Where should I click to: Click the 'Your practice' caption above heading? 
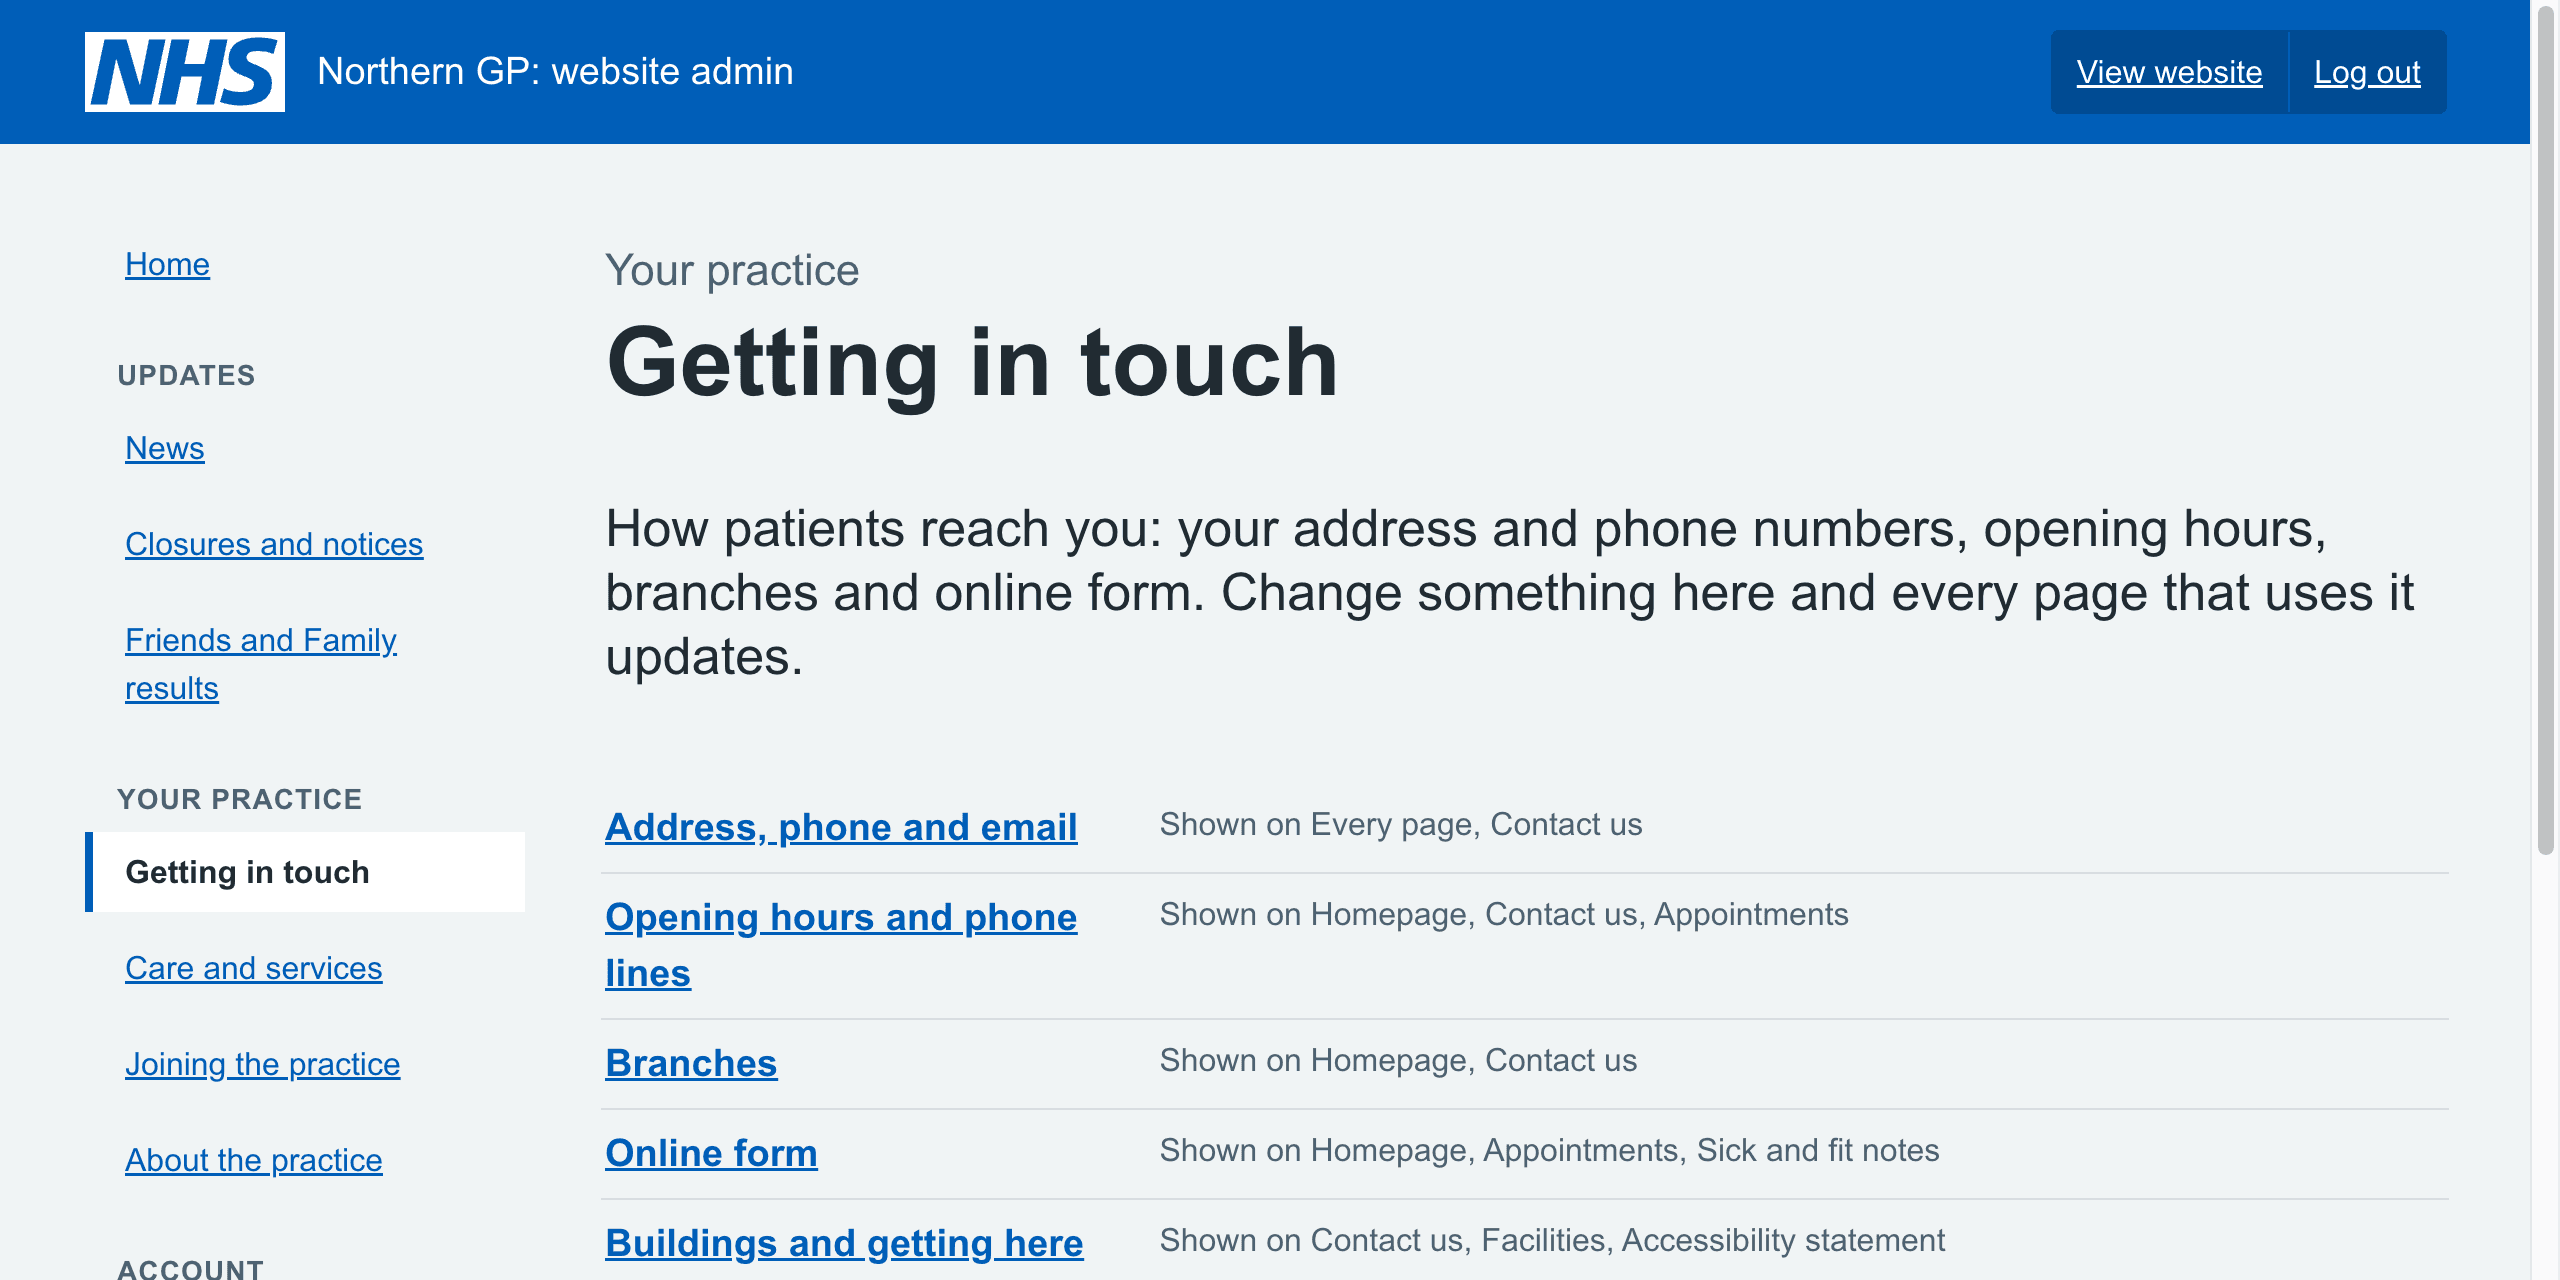[x=732, y=270]
